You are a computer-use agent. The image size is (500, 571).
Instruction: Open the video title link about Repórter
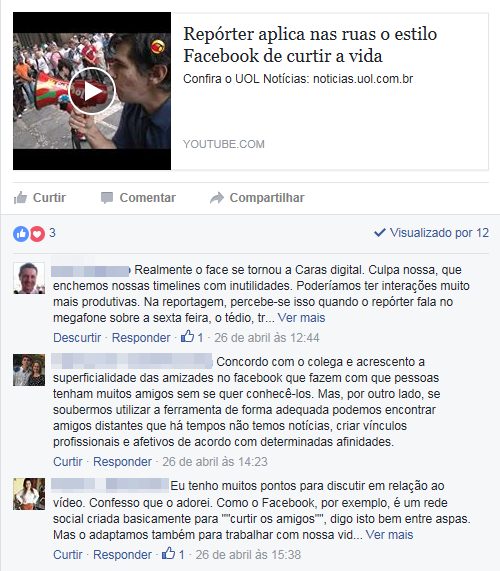pyautogui.click(x=310, y=45)
